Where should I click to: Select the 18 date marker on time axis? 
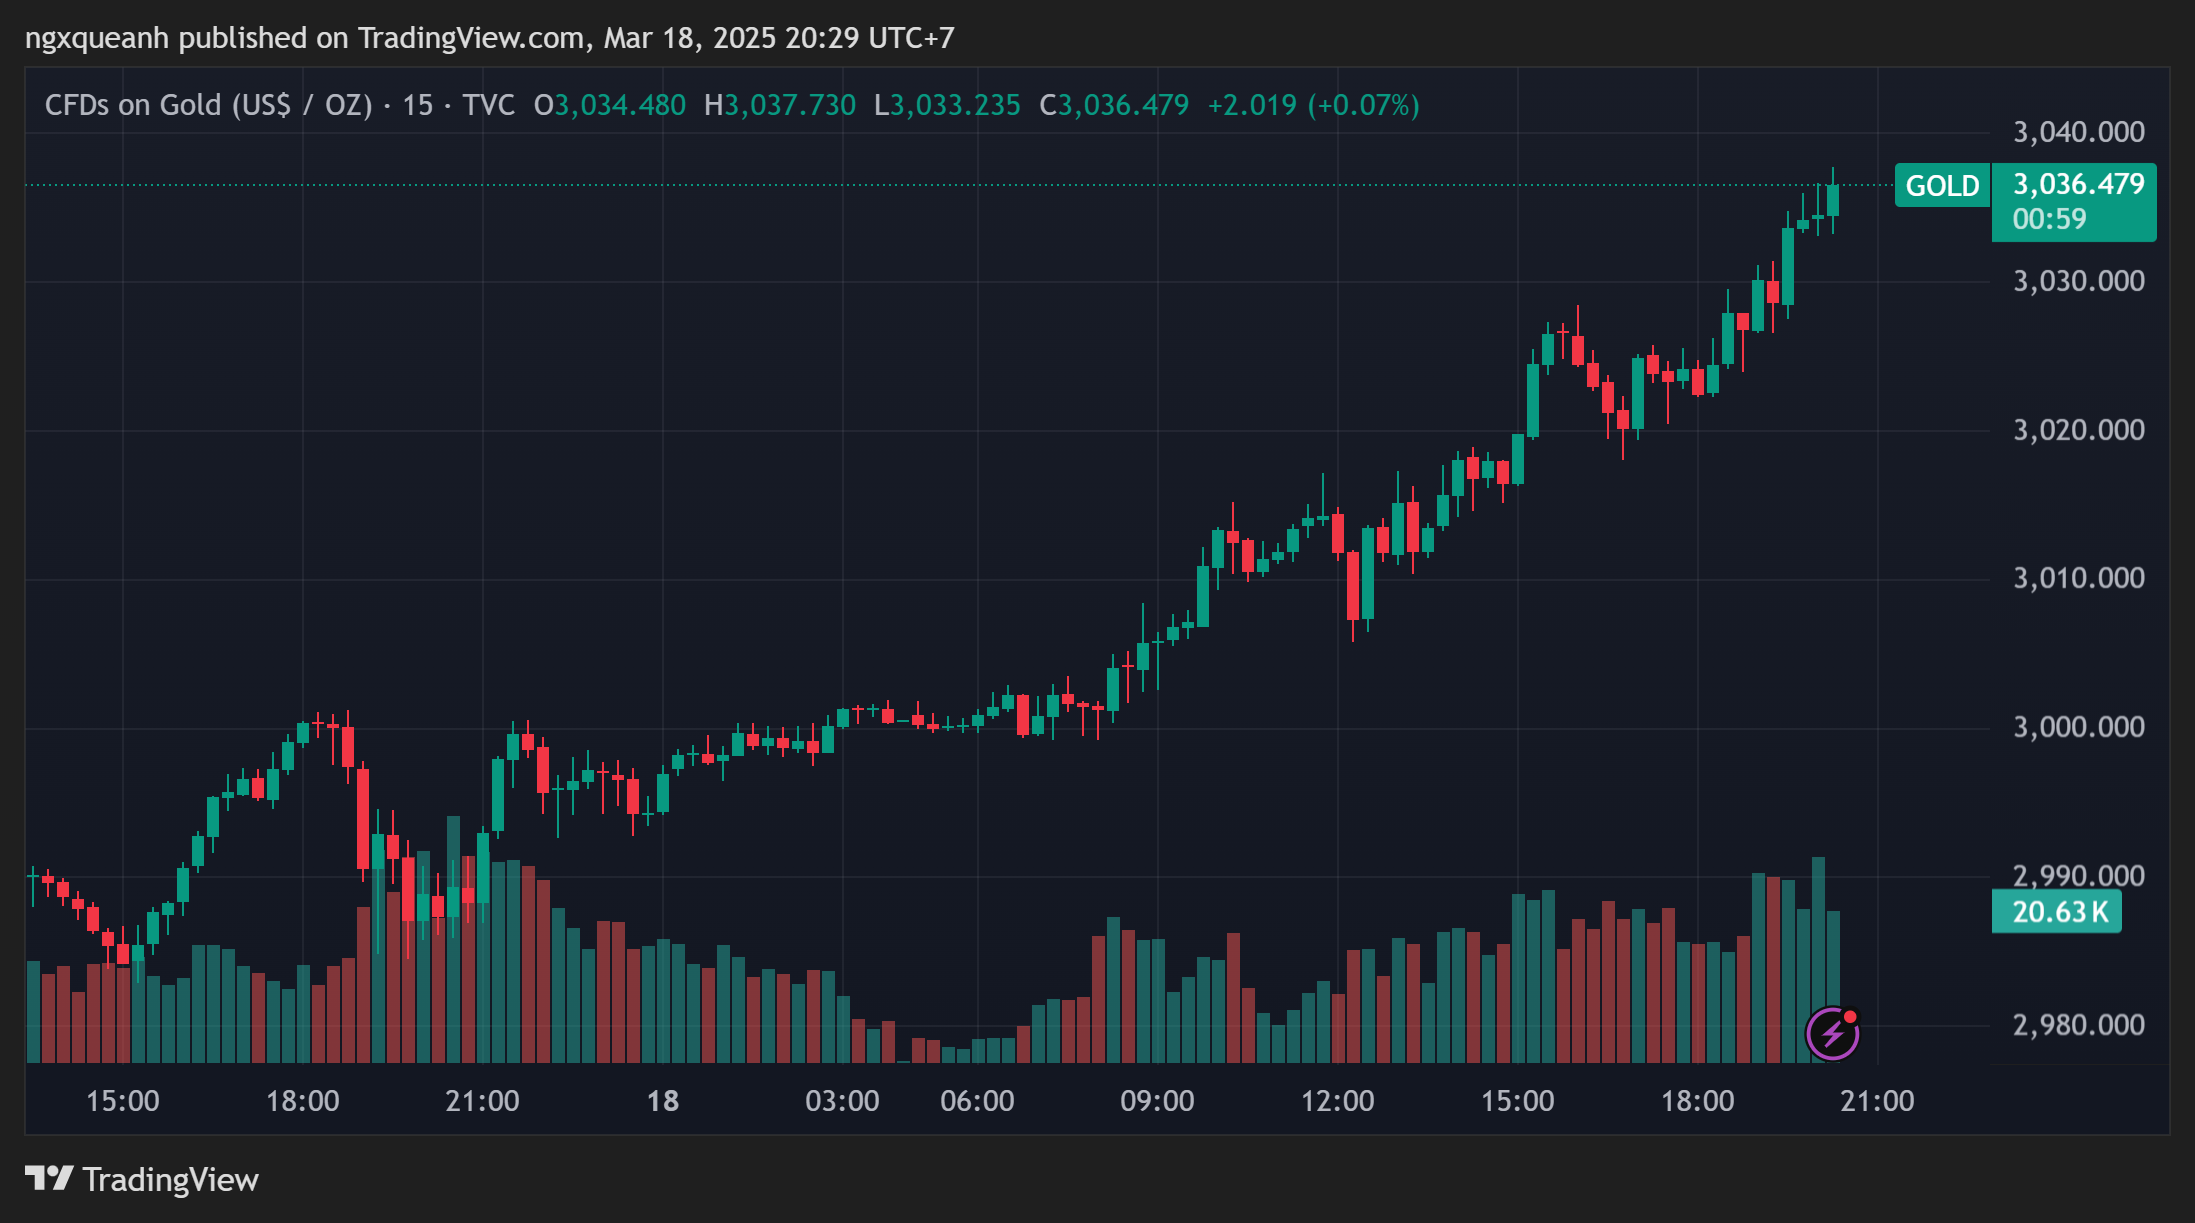(663, 1101)
